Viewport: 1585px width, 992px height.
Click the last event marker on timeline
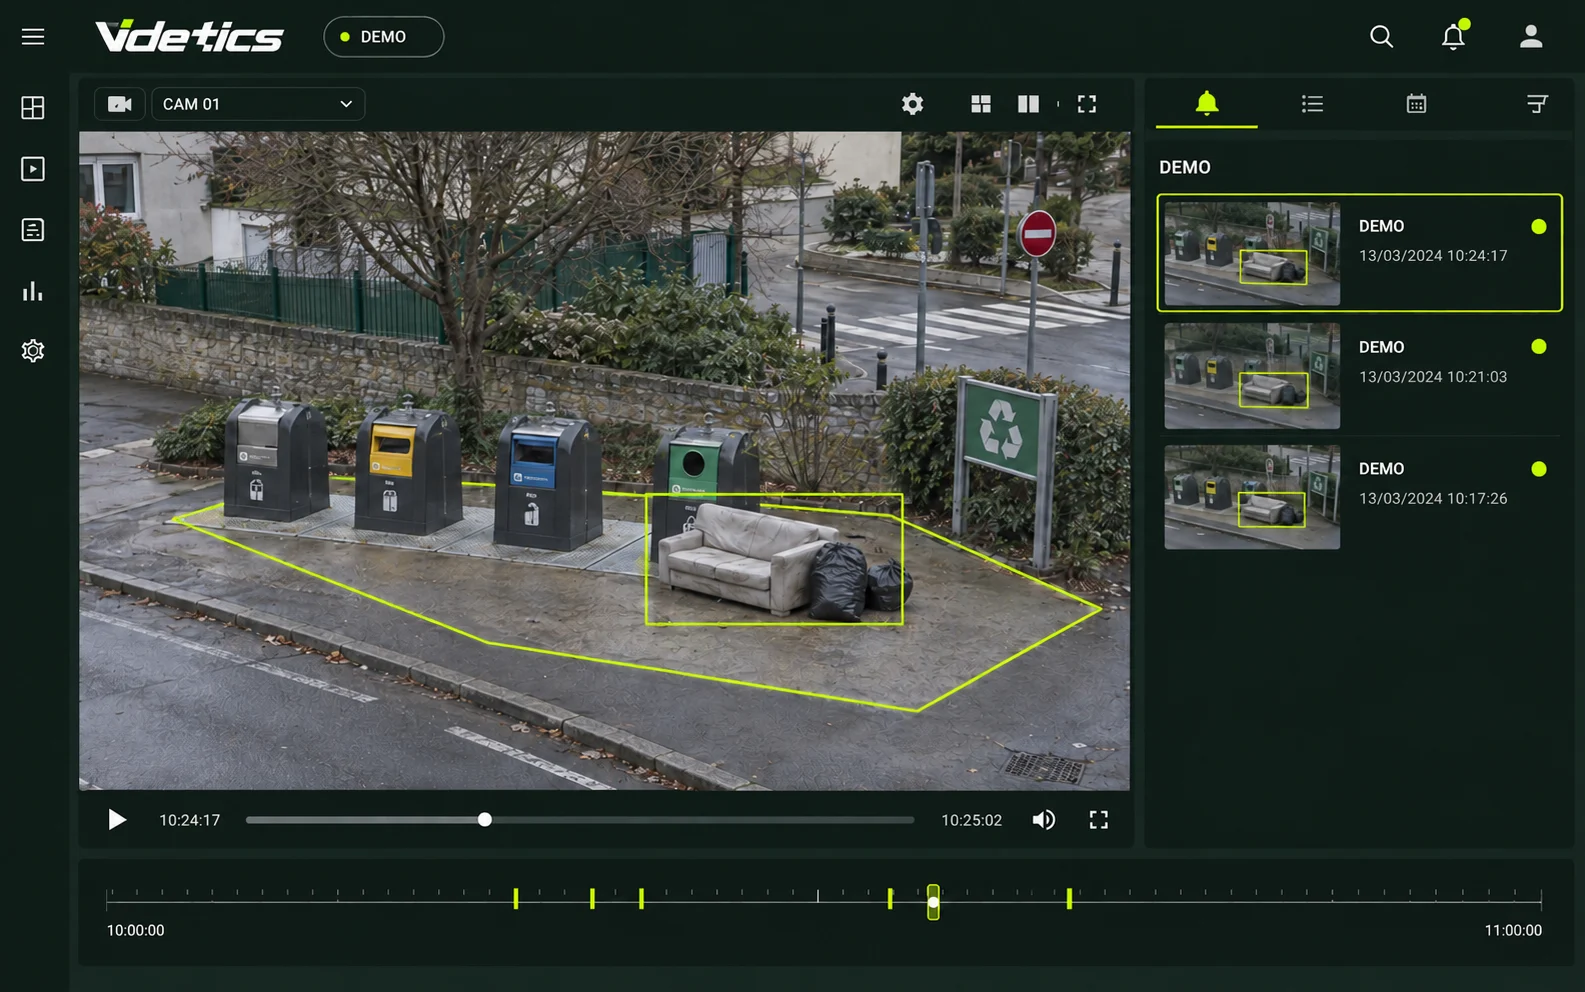click(1069, 898)
